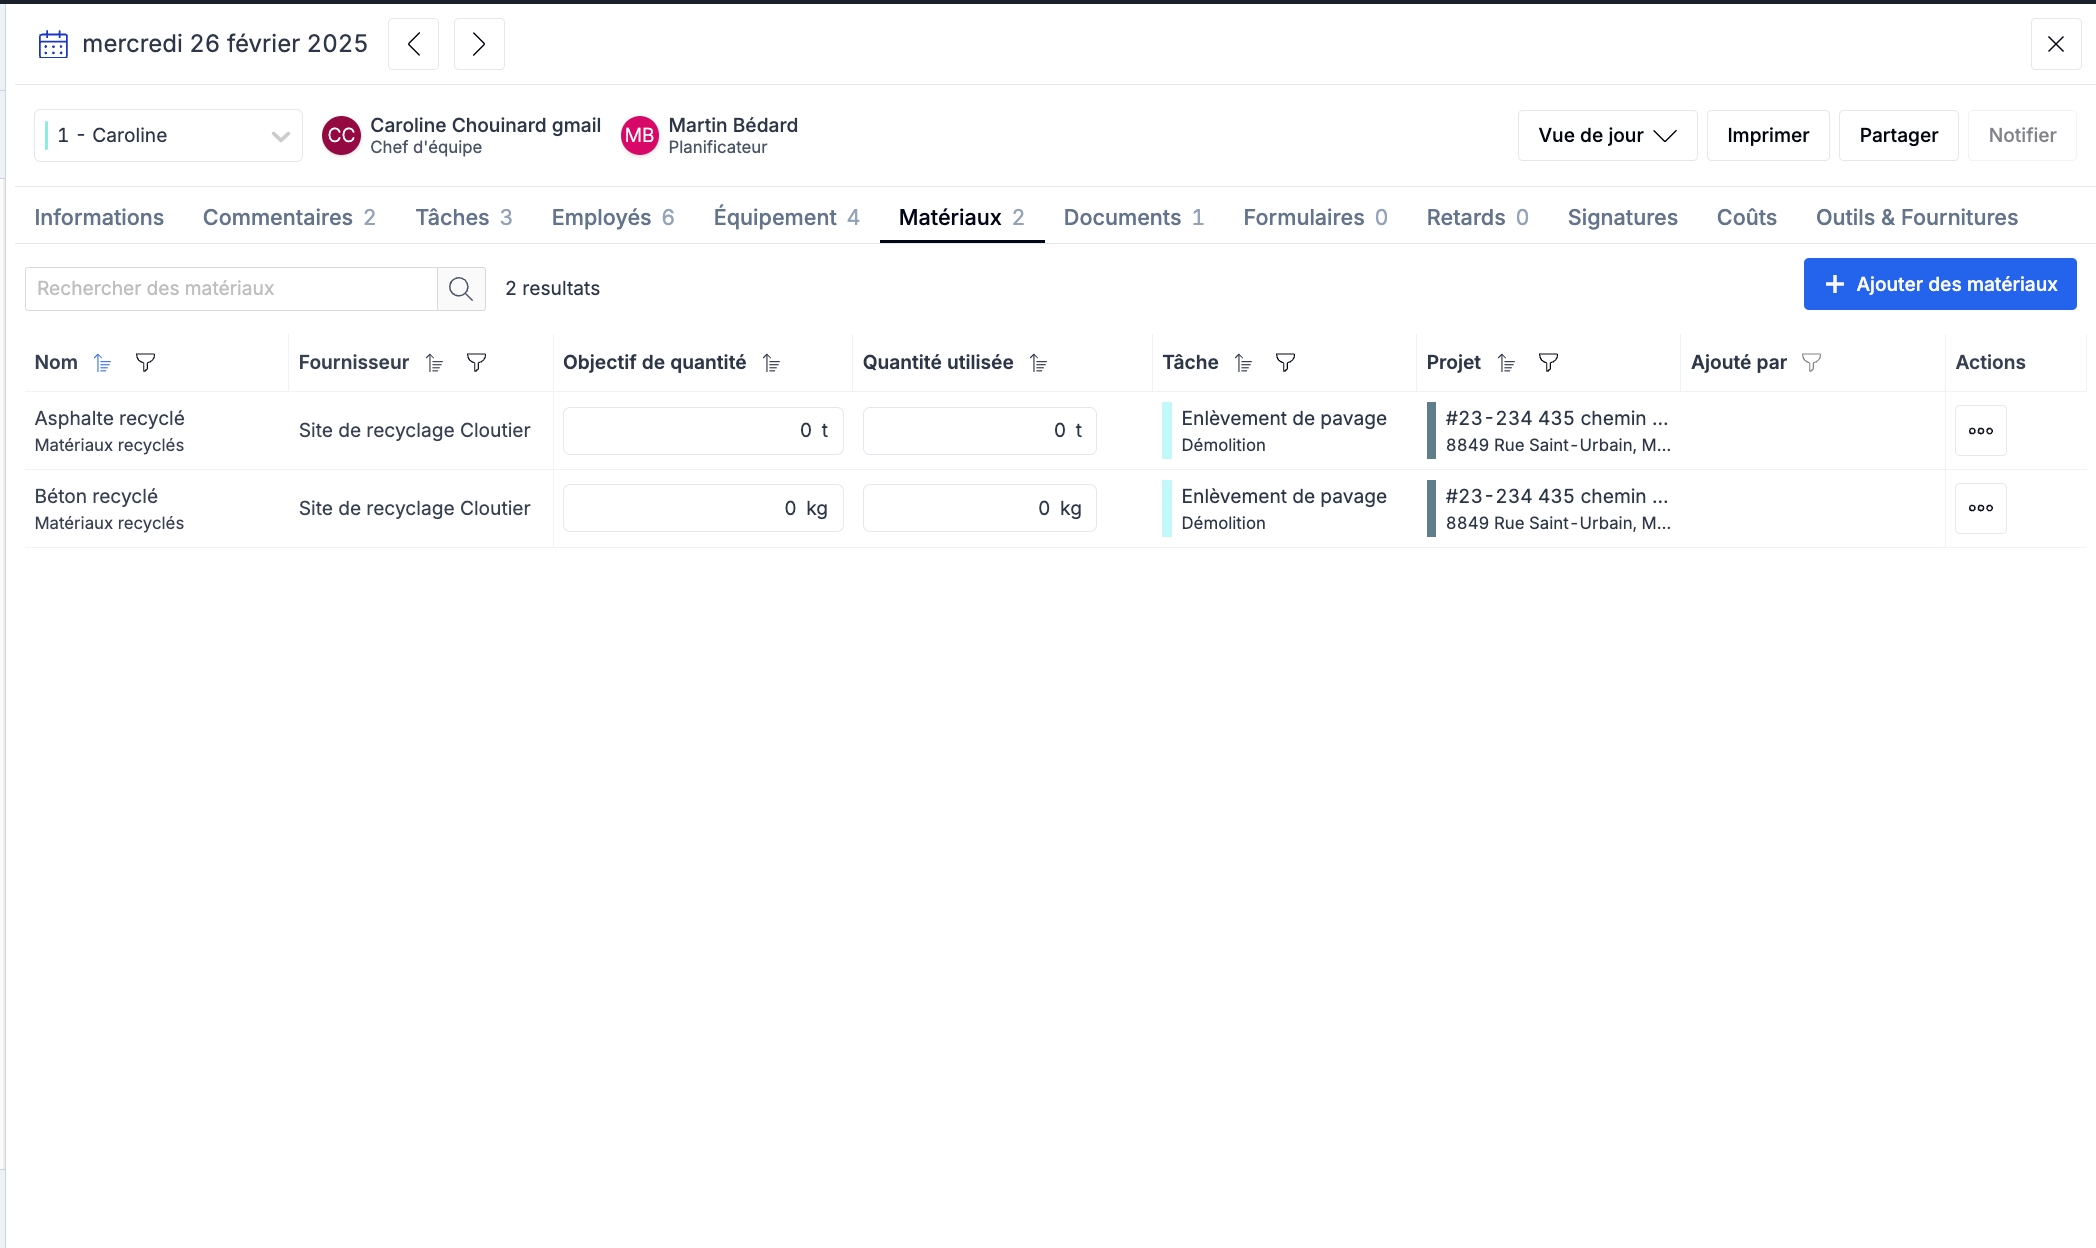Screen dimensions: 2096x1248
Task: Click Ajouter des matériaux button
Action: [x=1939, y=284]
